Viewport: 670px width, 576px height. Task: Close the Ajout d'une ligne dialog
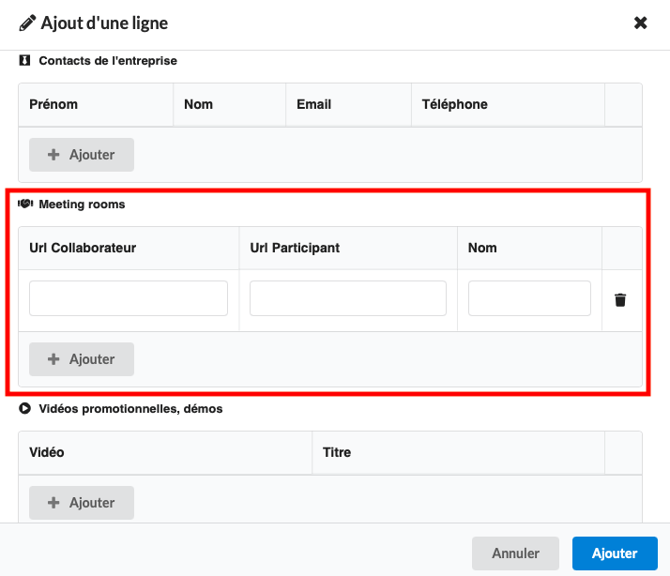click(640, 23)
